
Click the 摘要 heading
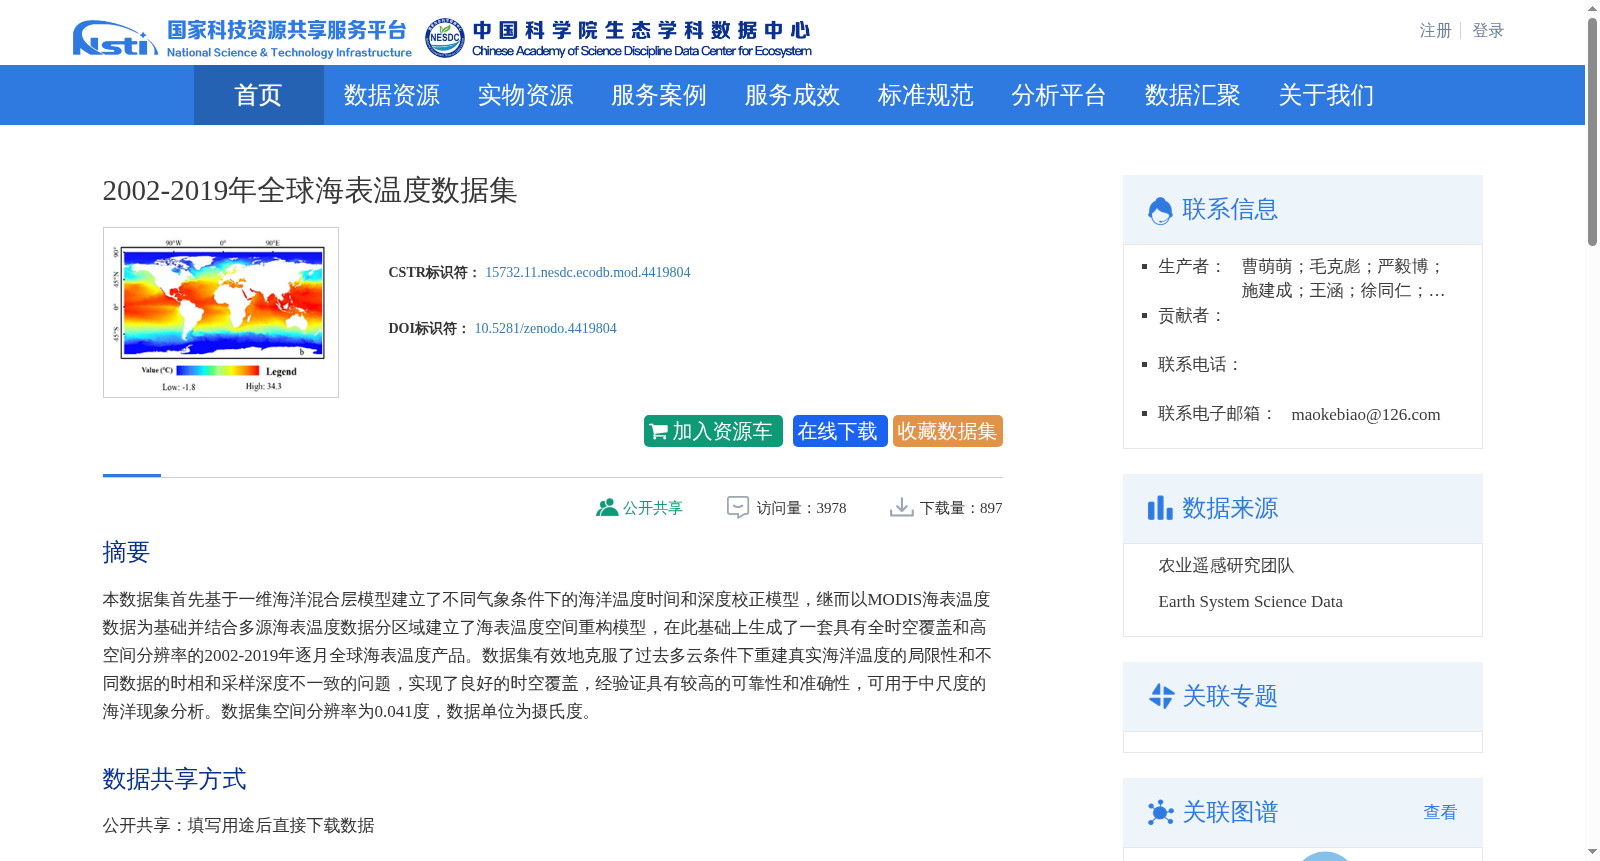126,552
